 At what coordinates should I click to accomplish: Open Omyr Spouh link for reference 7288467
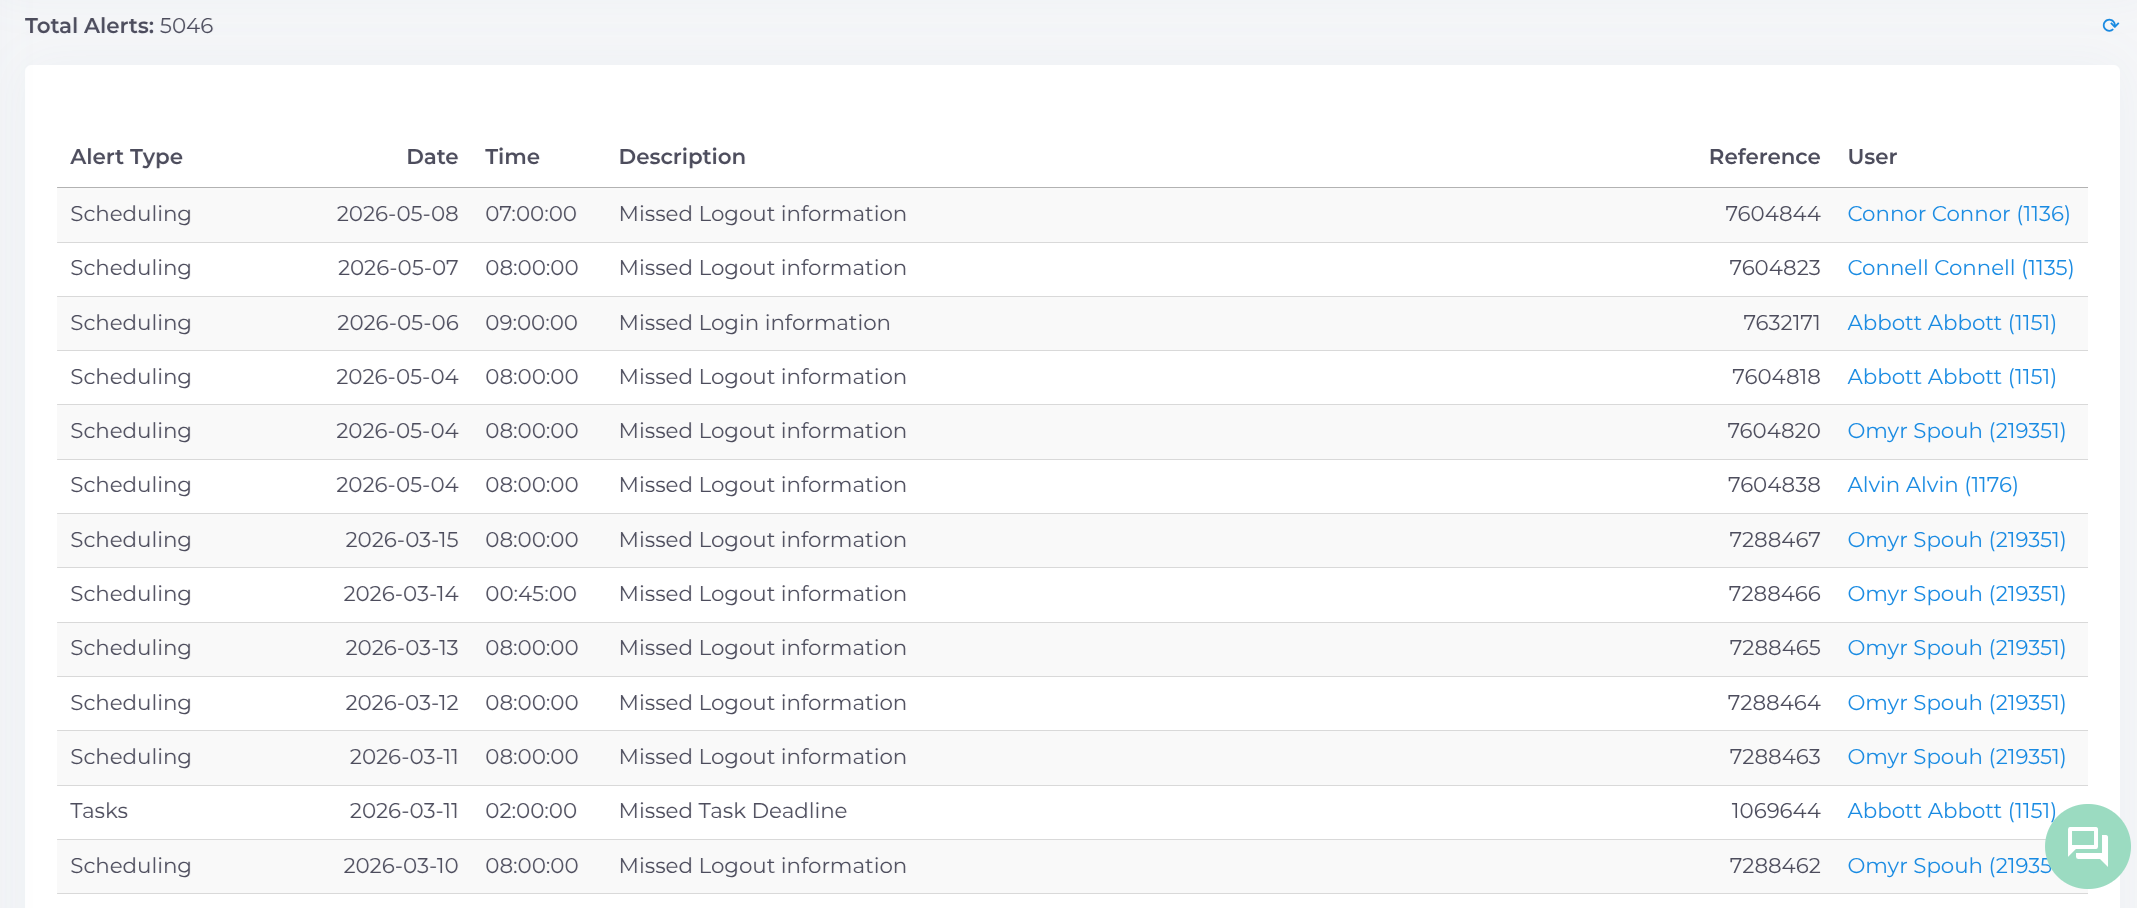pos(1956,540)
